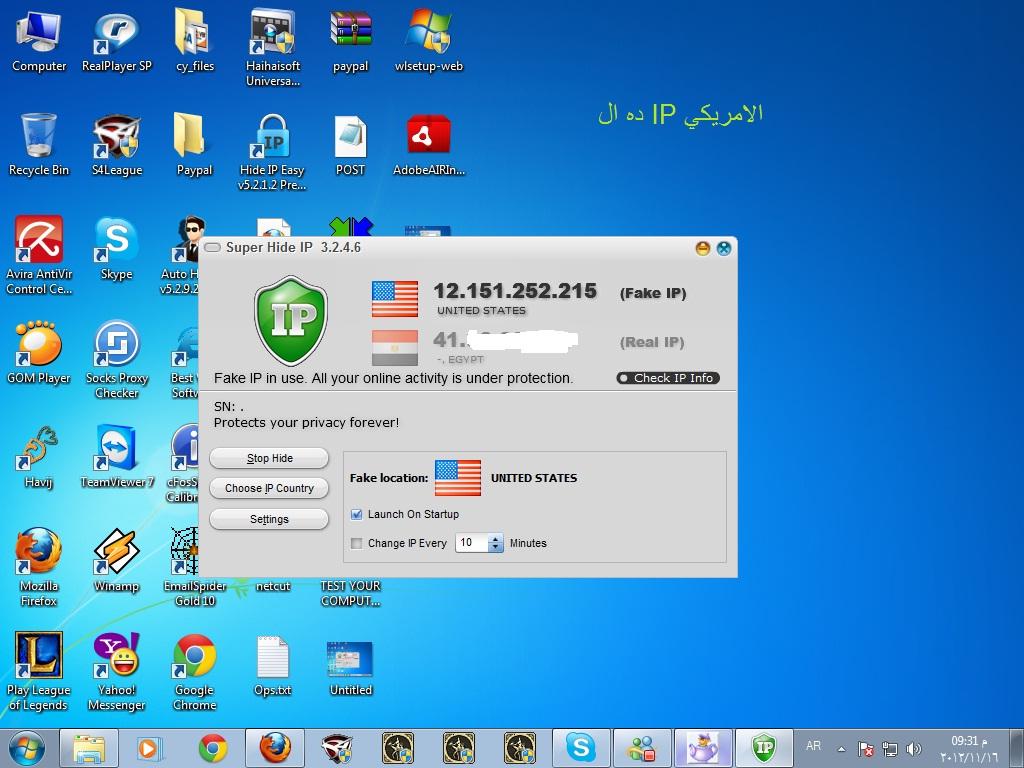The width and height of the screenshot is (1024, 768).
Task: Open the Computer desktop icon
Action: point(39,41)
